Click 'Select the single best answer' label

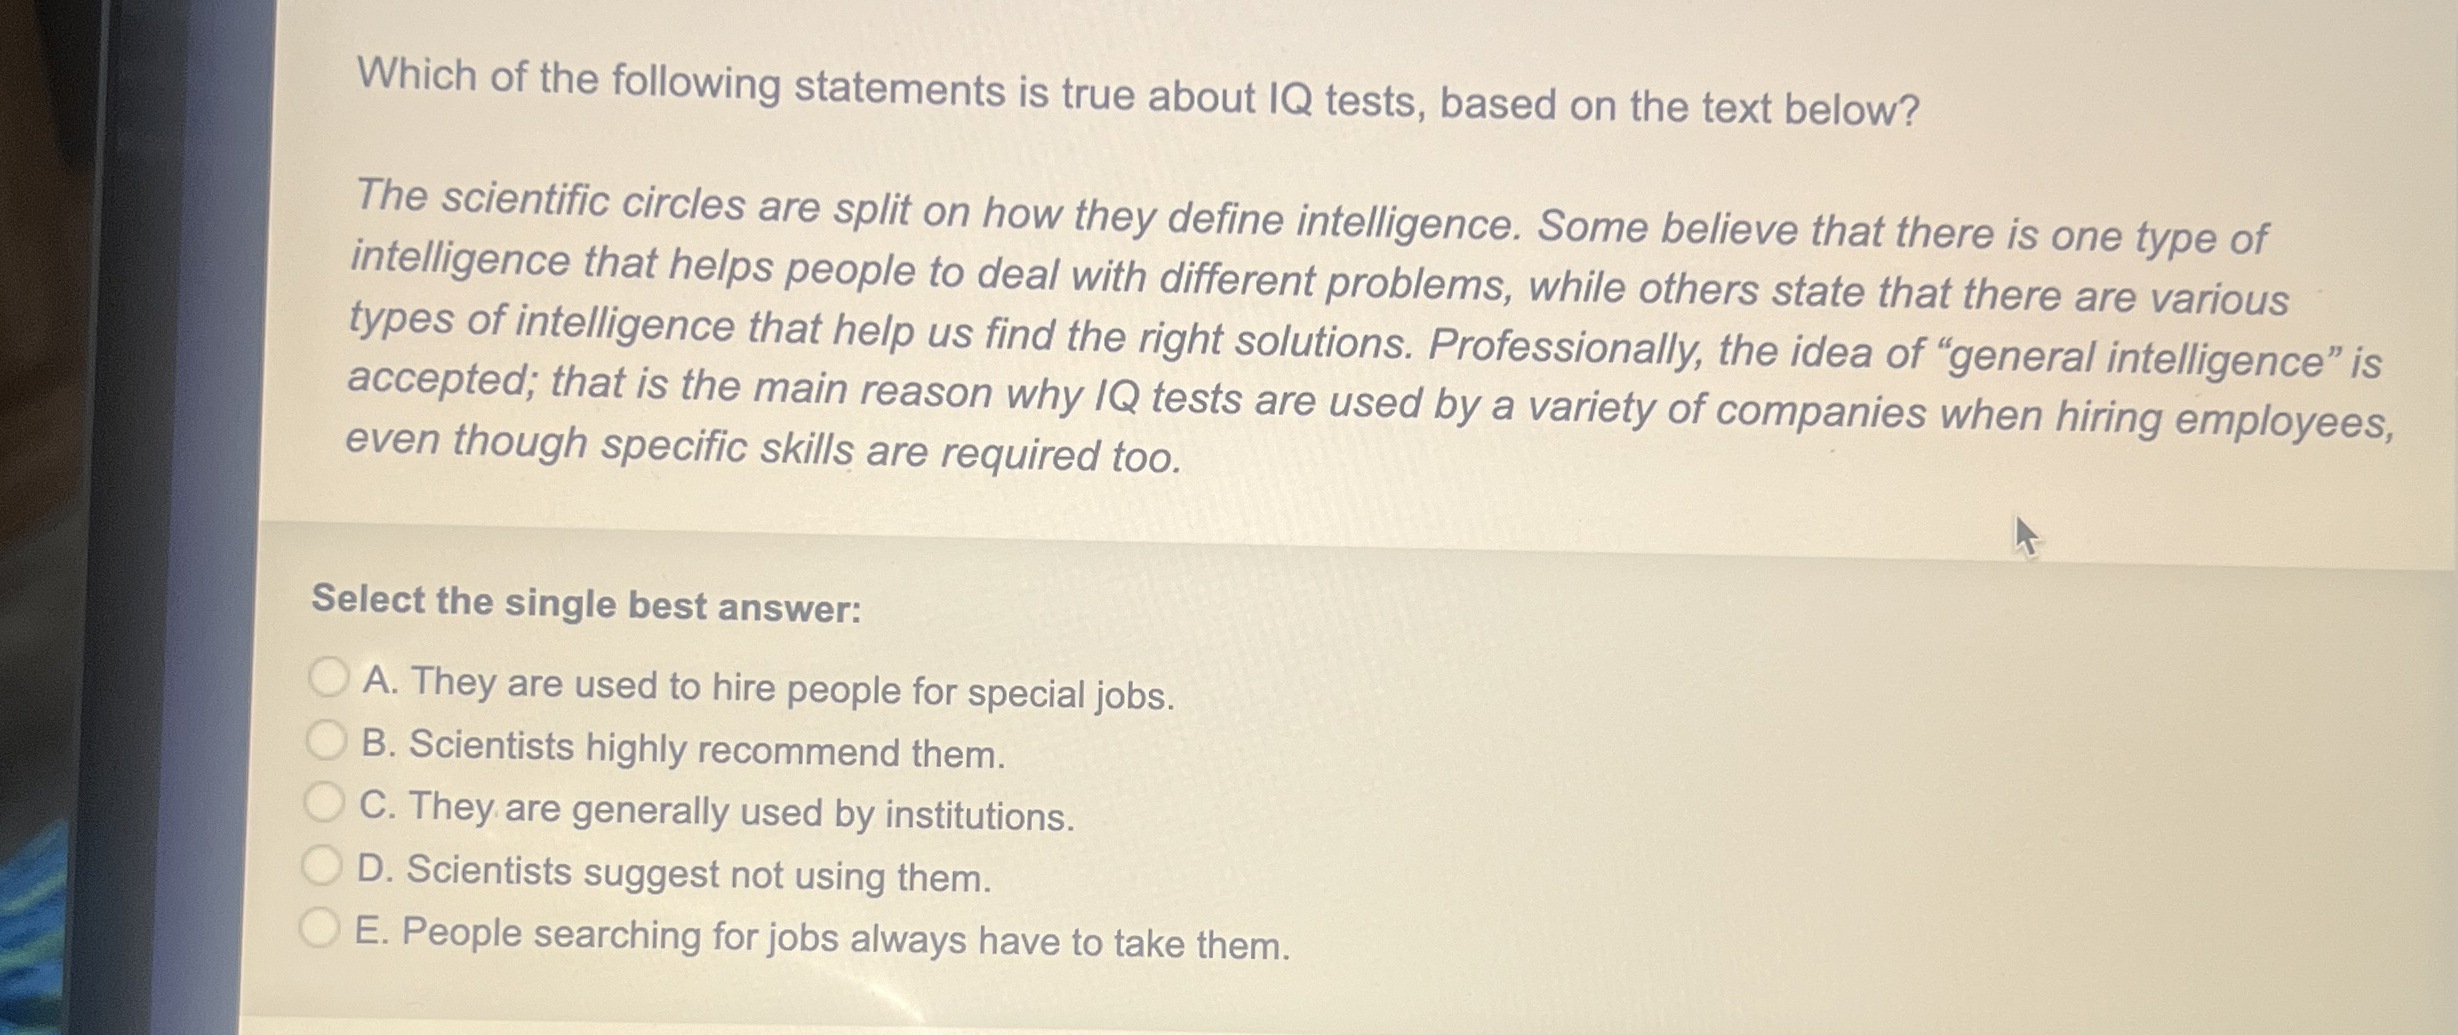[x=585, y=601]
